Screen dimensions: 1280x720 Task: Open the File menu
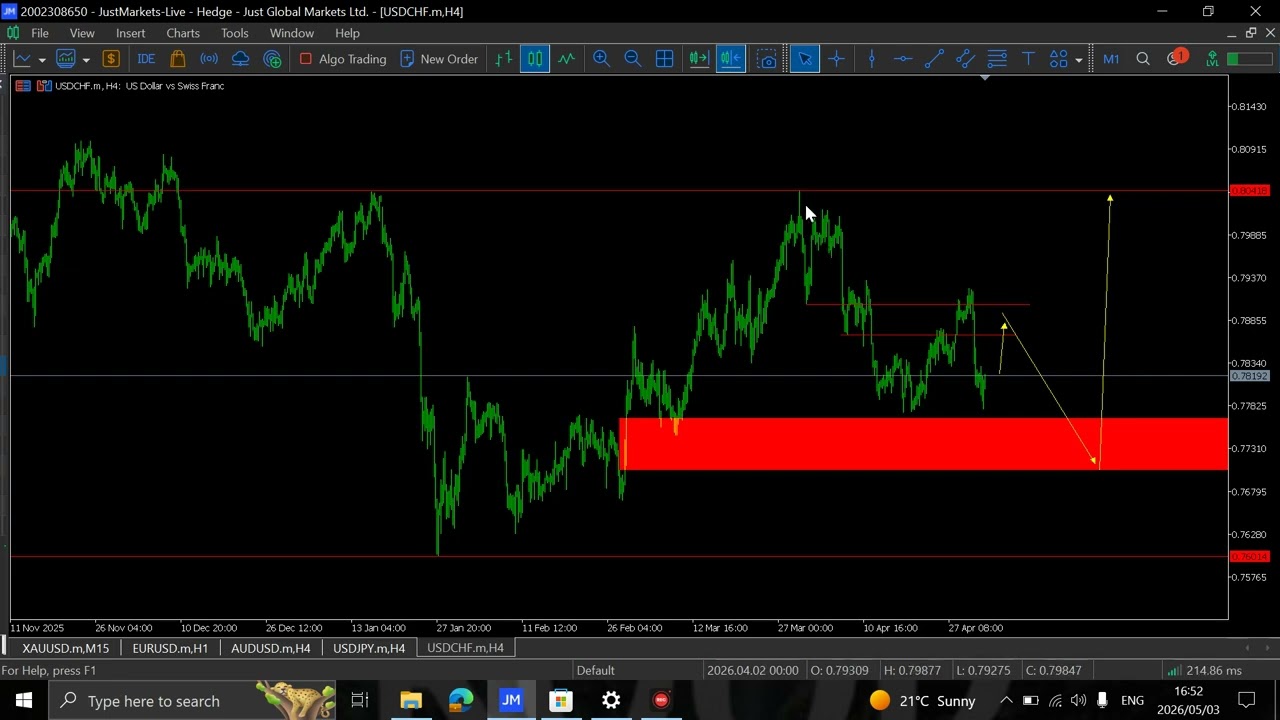[x=40, y=33]
